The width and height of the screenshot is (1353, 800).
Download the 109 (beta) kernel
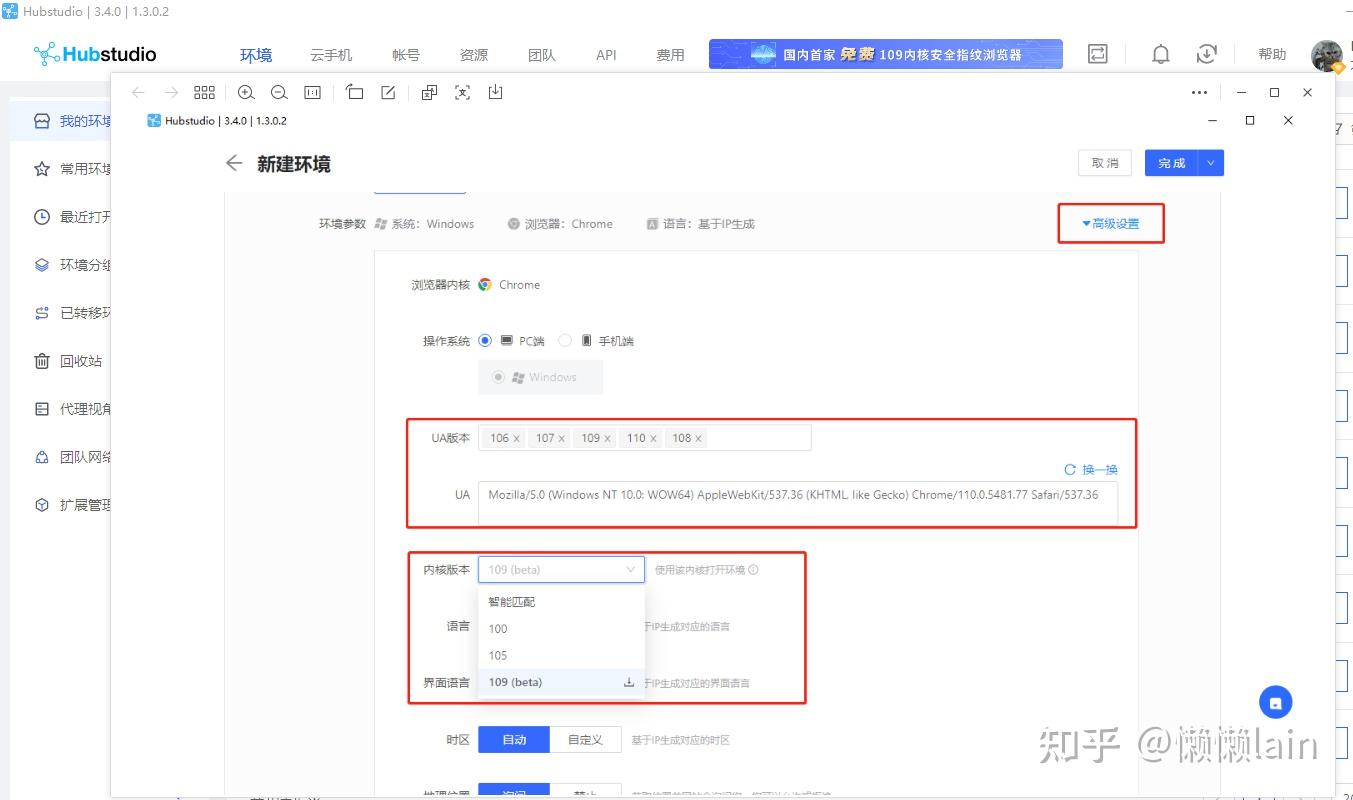[629, 683]
